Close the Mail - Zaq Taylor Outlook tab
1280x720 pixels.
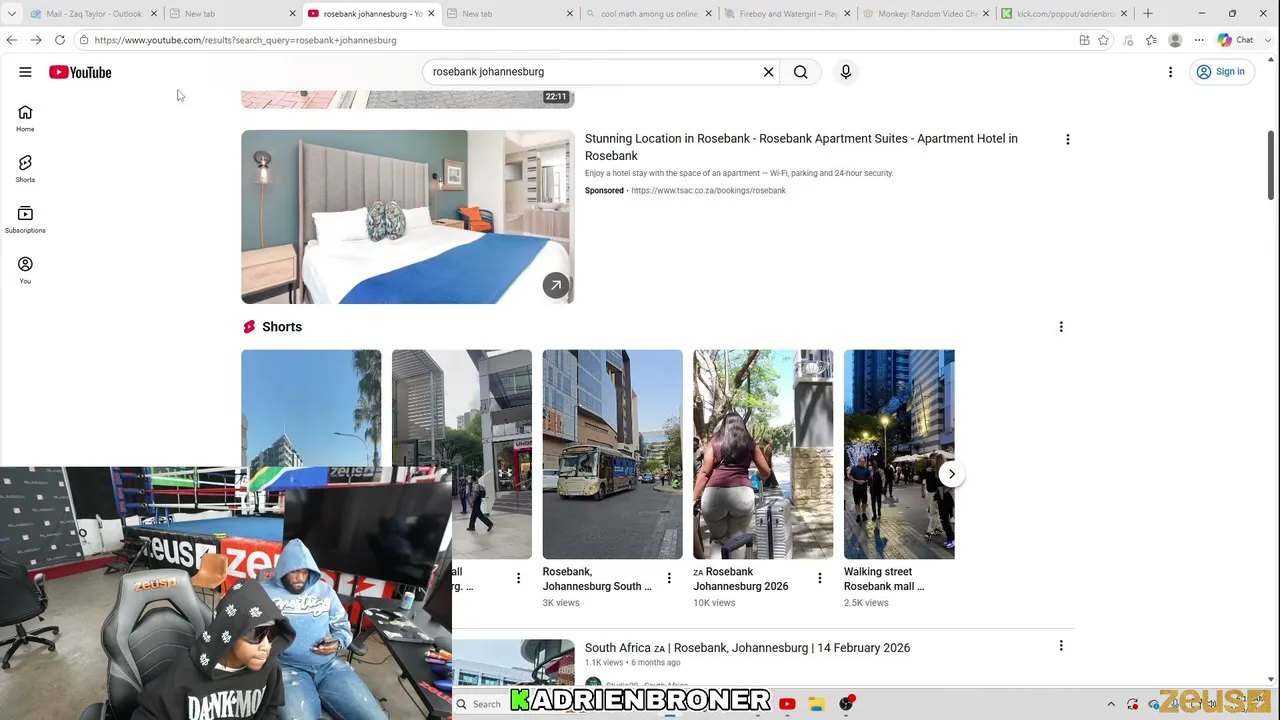tap(154, 14)
